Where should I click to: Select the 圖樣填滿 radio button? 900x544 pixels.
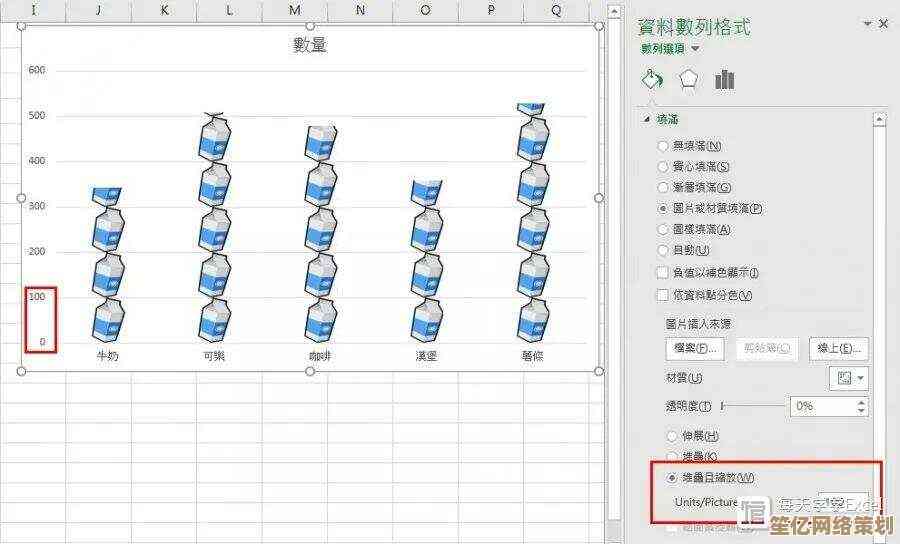click(x=663, y=229)
